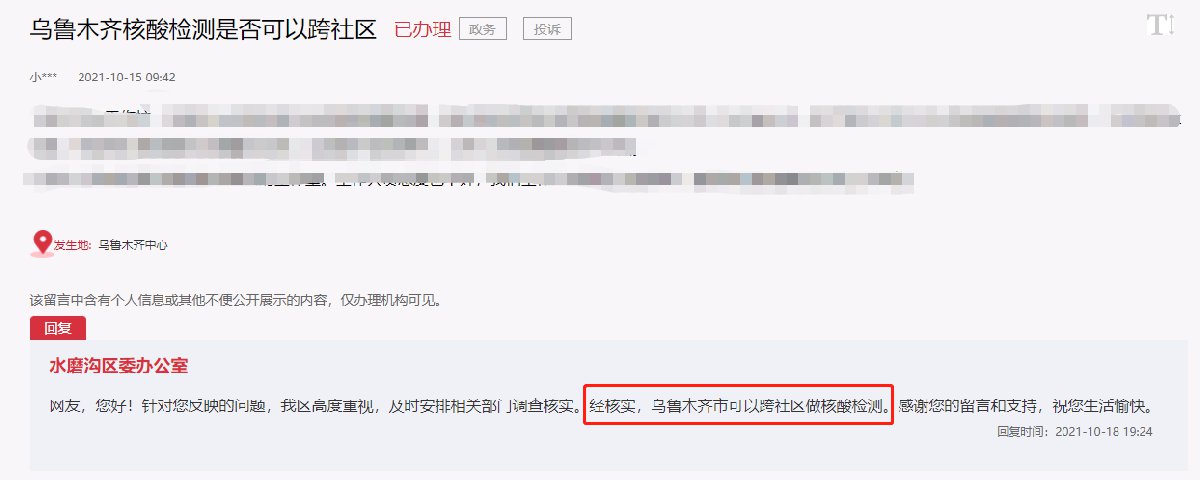Viewport: 1200px width, 480px height.
Task: Click the red-boxed sentence 经核实，乌鲁木齐市可以跨社区做核酸检测
Action: pos(738,407)
